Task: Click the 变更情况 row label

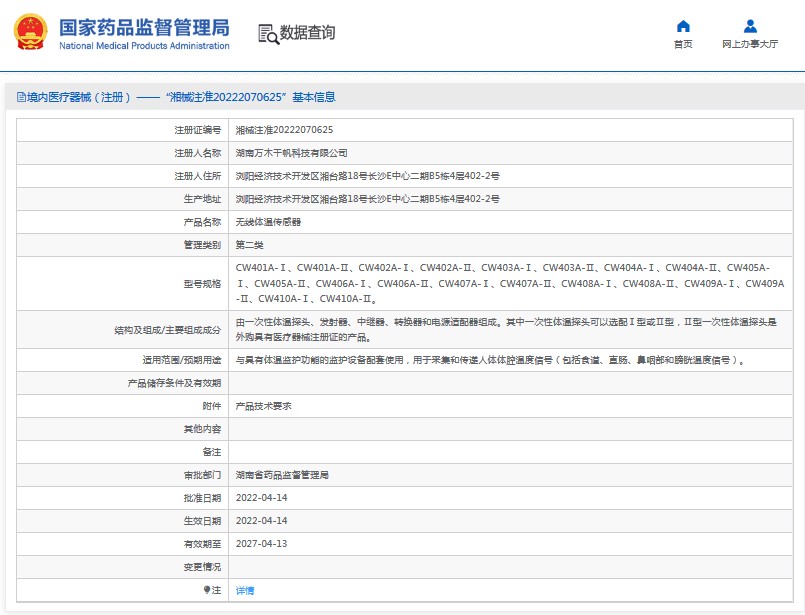Action: click(x=202, y=567)
